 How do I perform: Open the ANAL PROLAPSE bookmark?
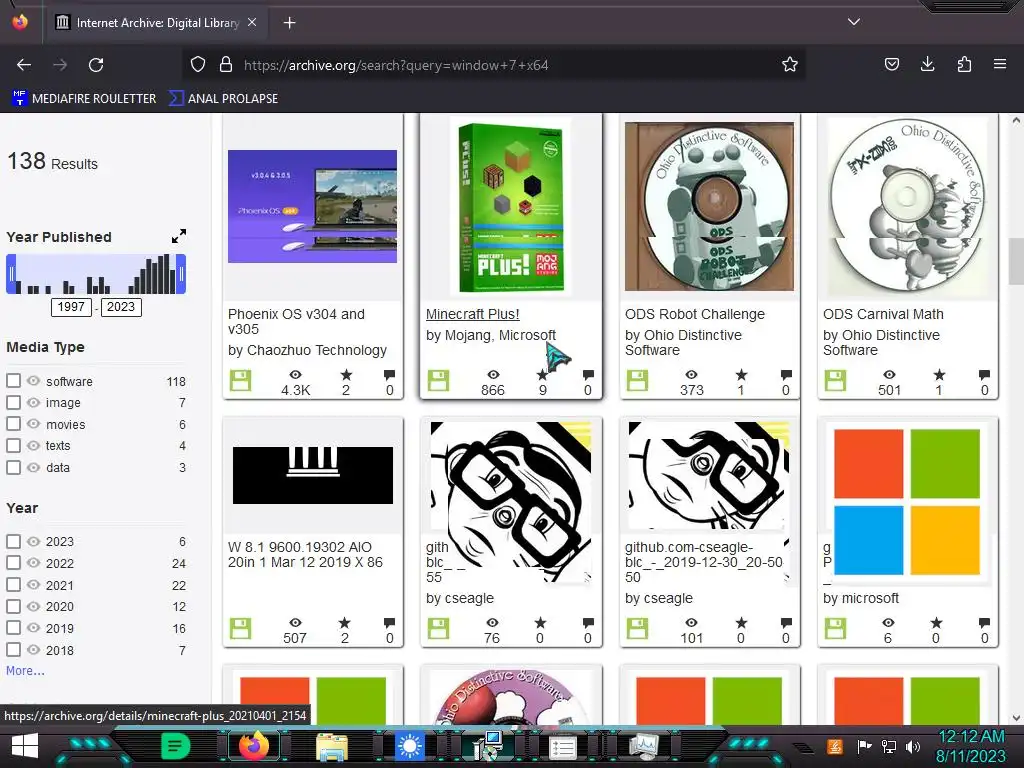223,99
